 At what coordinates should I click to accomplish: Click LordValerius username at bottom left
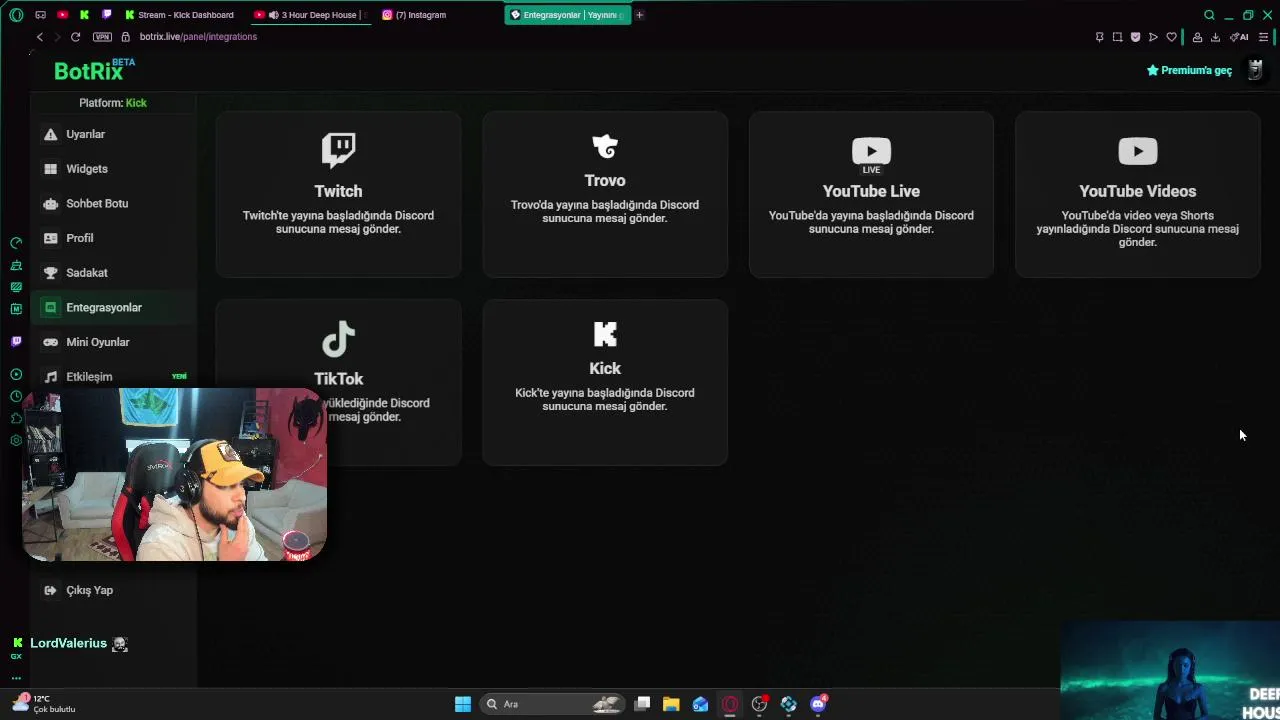[x=68, y=643]
